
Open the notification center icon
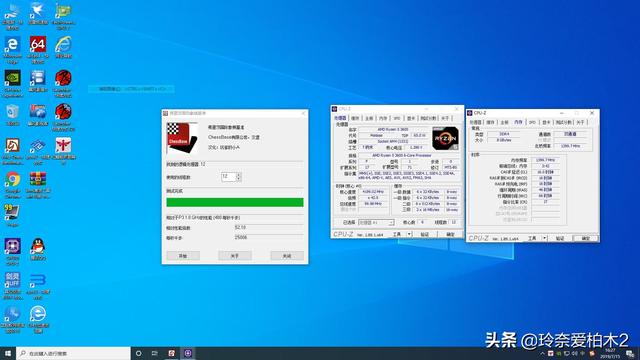coord(630,353)
